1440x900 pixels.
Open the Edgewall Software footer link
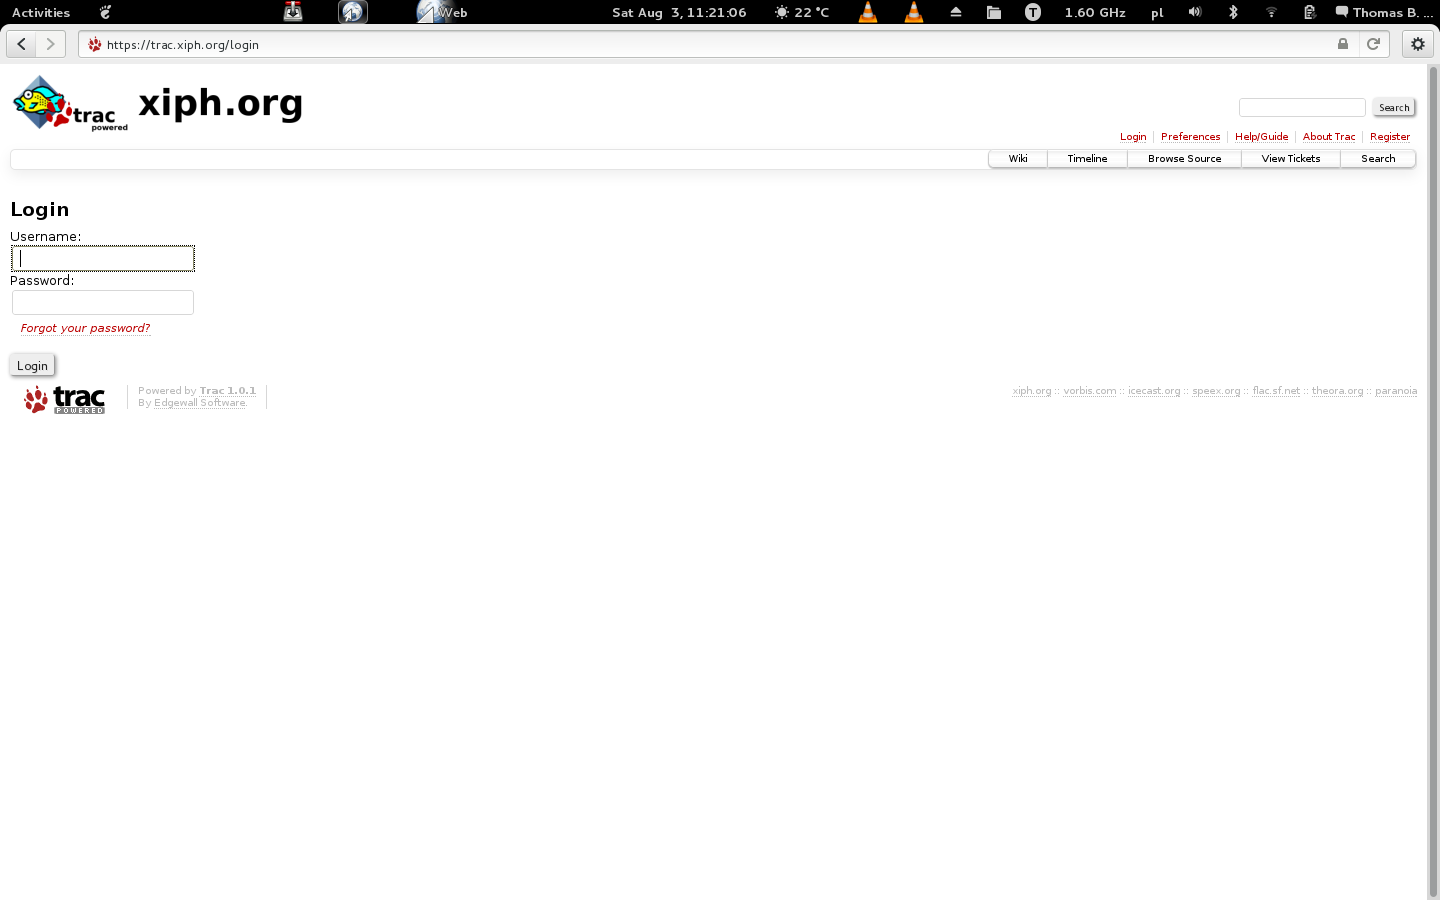[200, 403]
